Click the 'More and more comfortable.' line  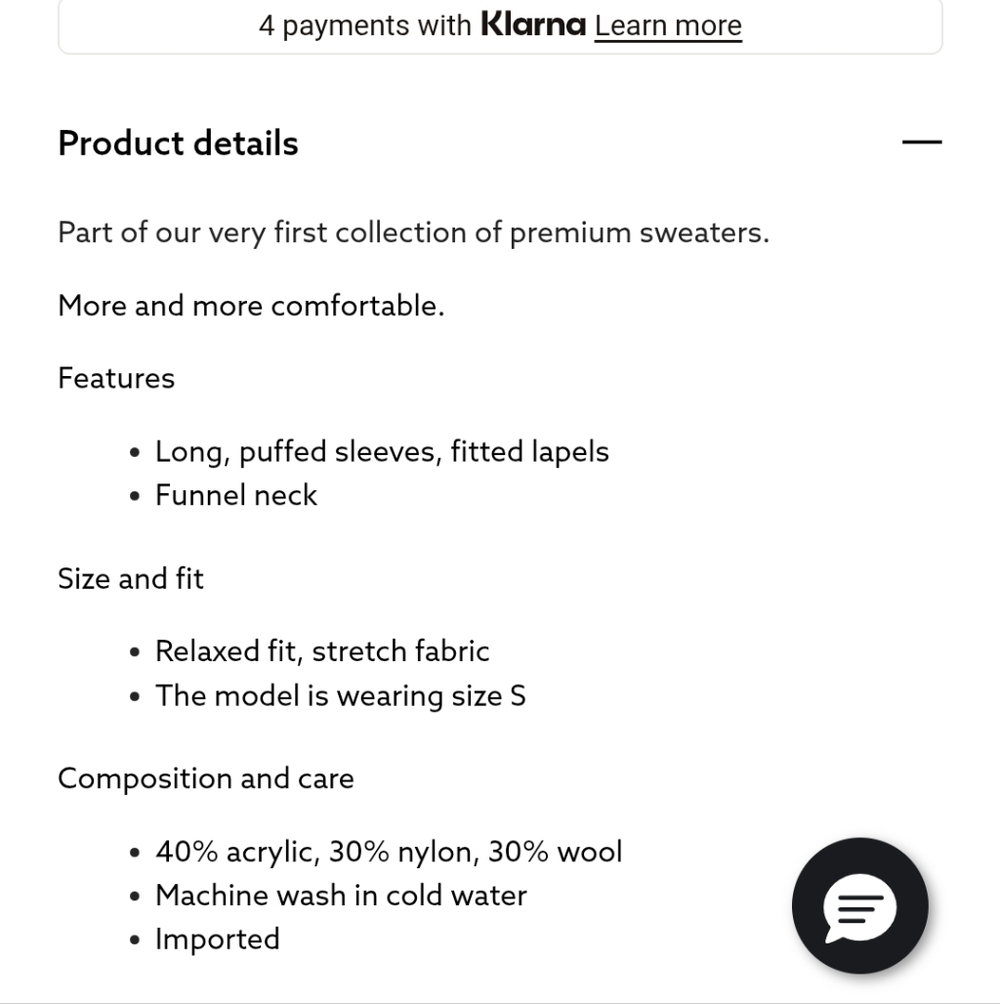coord(251,305)
